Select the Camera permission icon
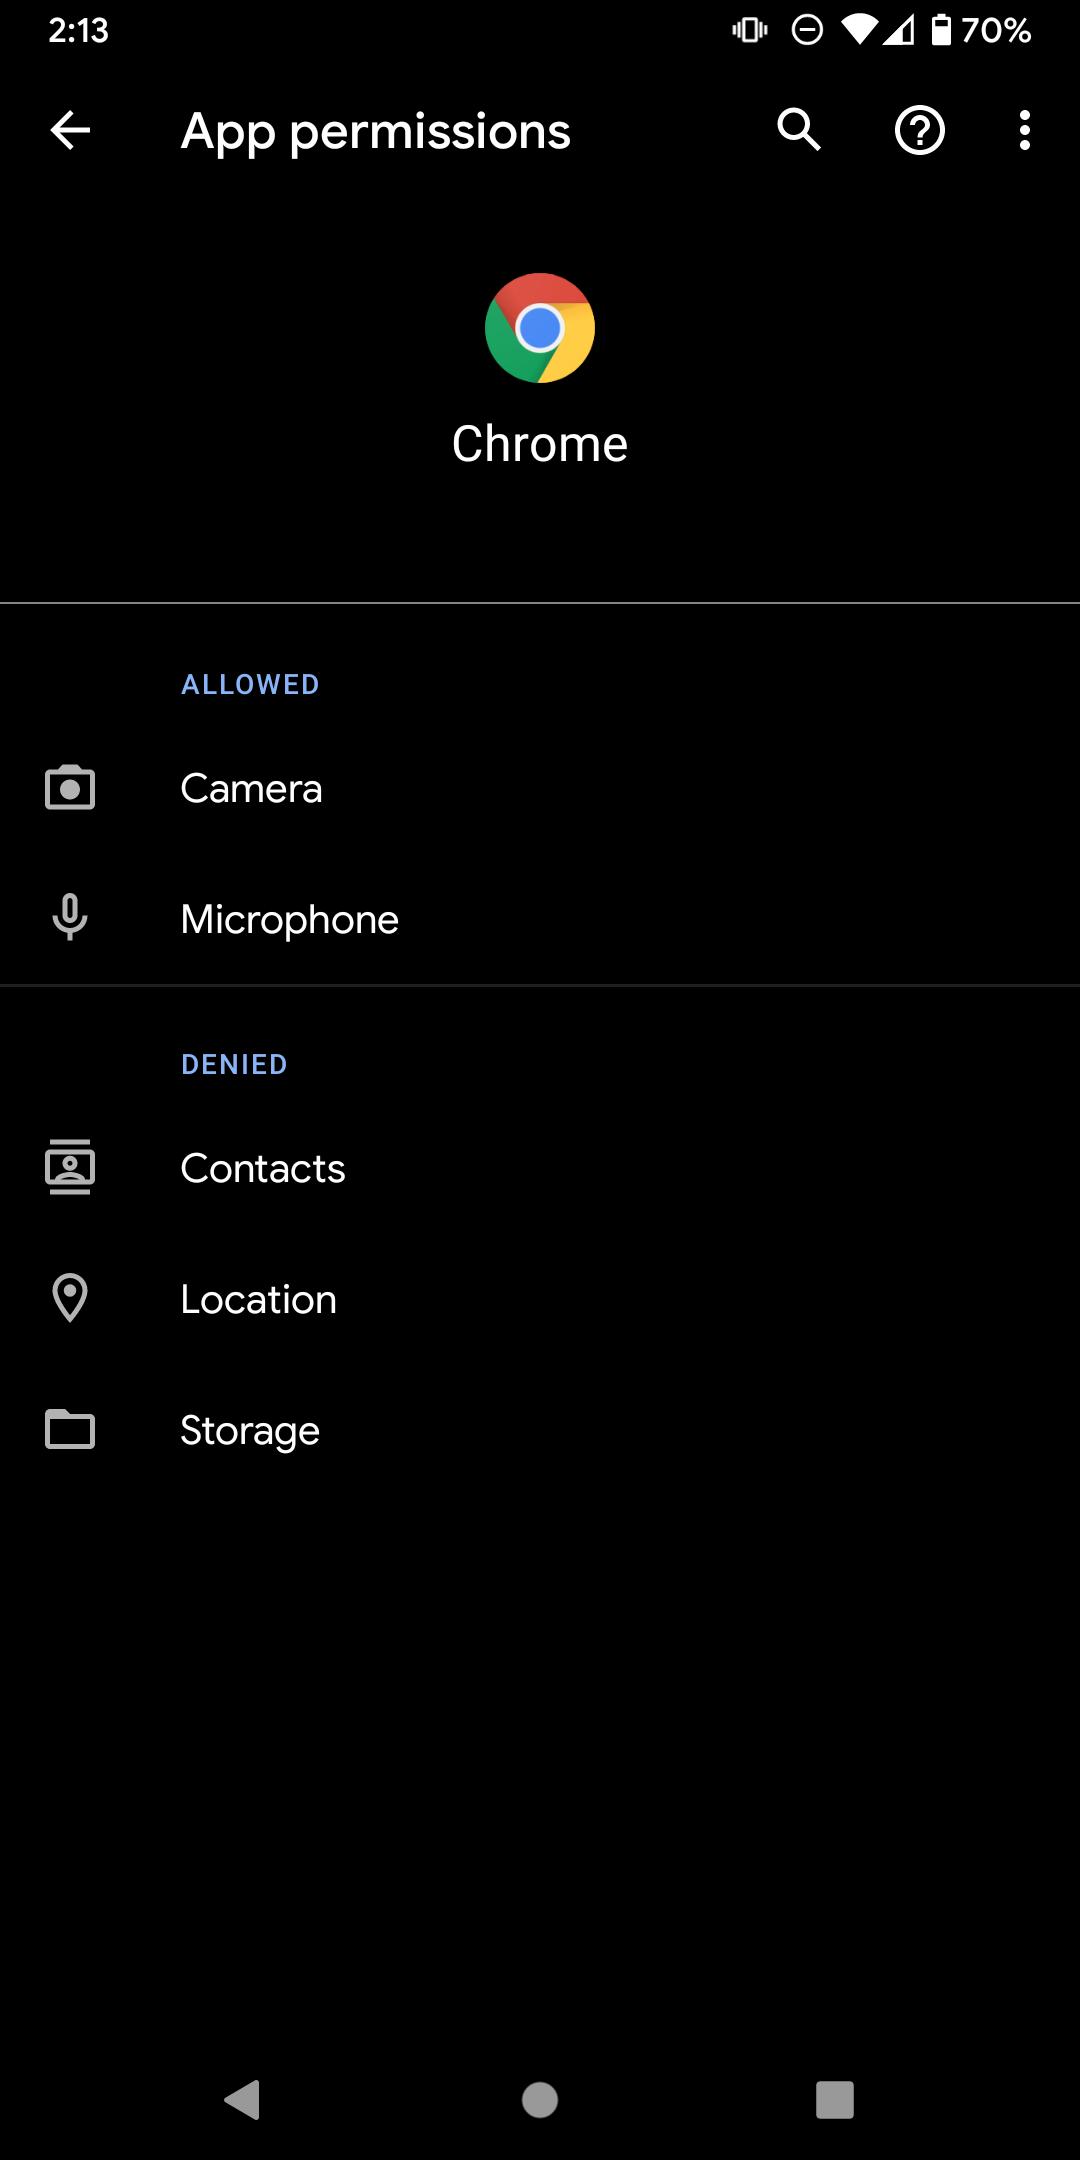 71,788
